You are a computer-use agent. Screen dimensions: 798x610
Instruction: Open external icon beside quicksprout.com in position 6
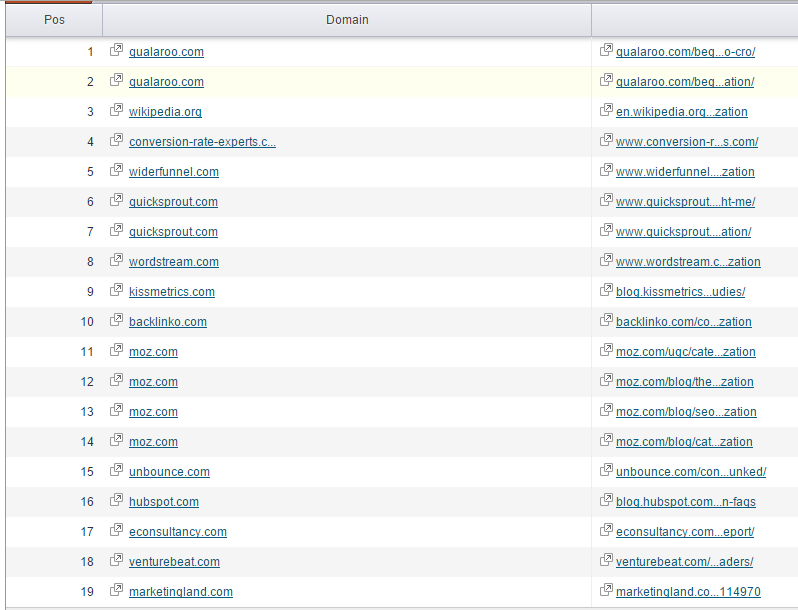point(117,200)
